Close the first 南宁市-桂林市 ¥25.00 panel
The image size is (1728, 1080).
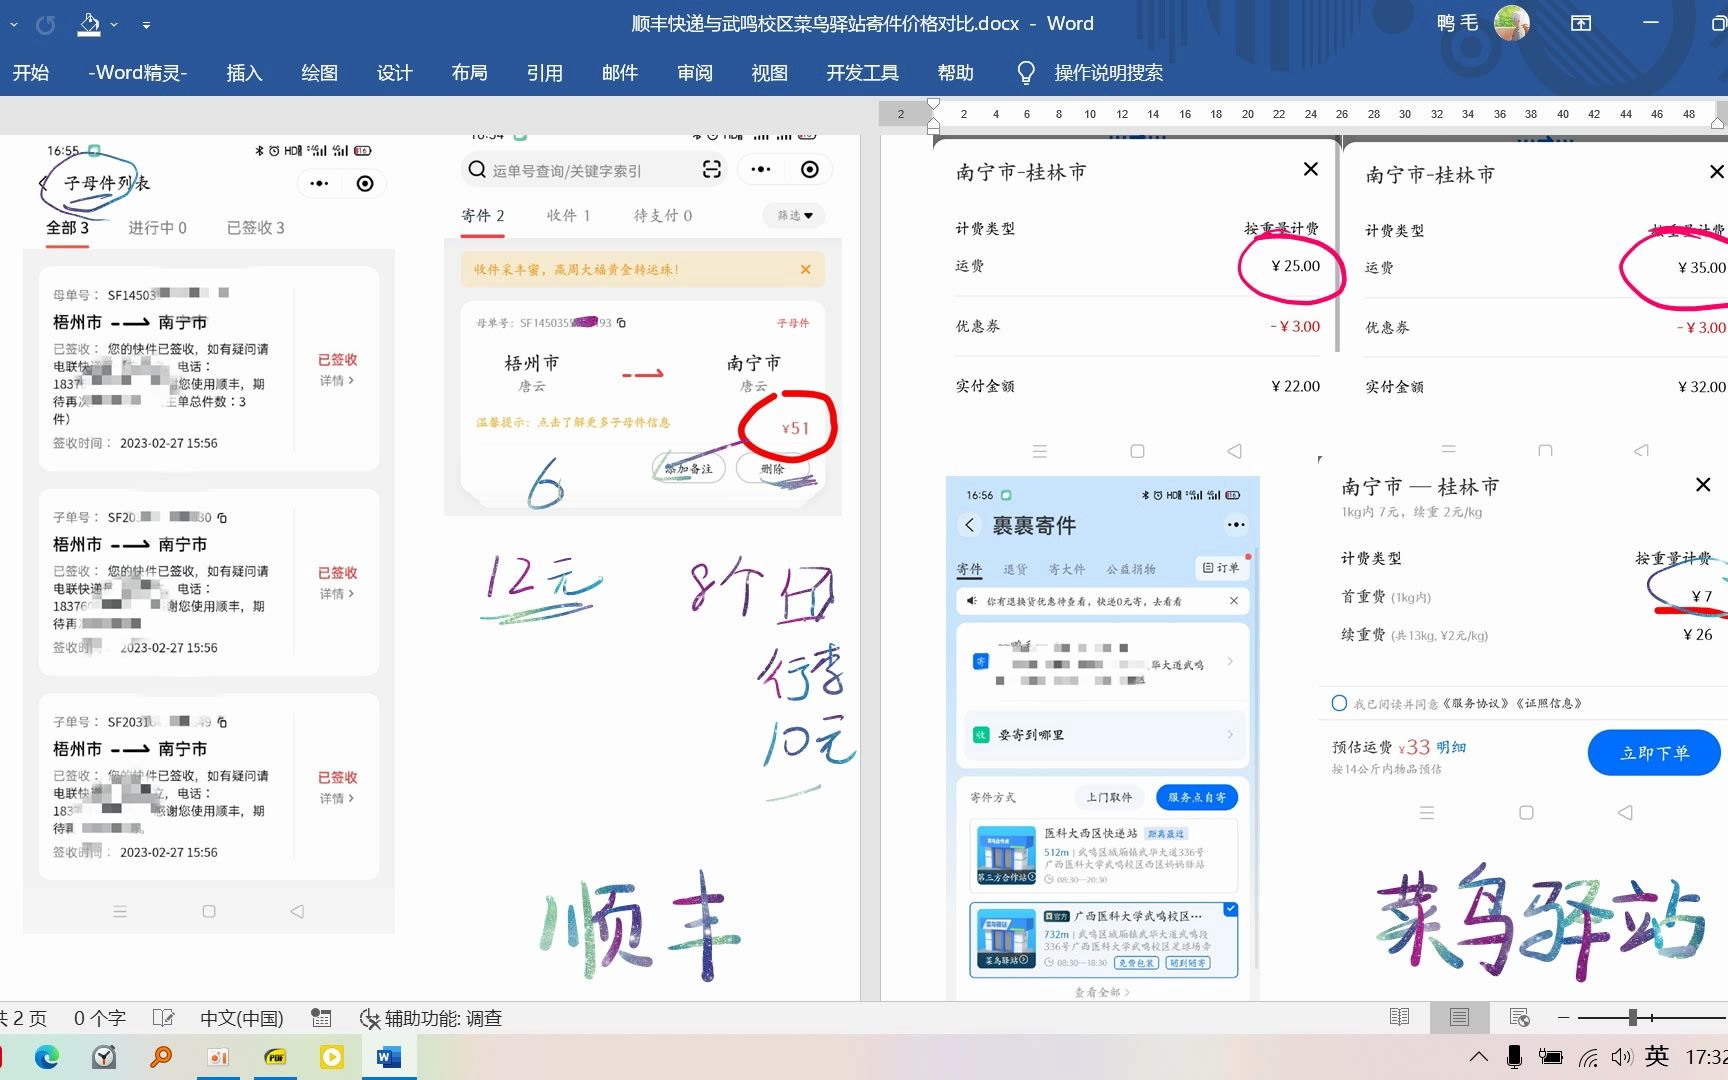point(1311,170)
